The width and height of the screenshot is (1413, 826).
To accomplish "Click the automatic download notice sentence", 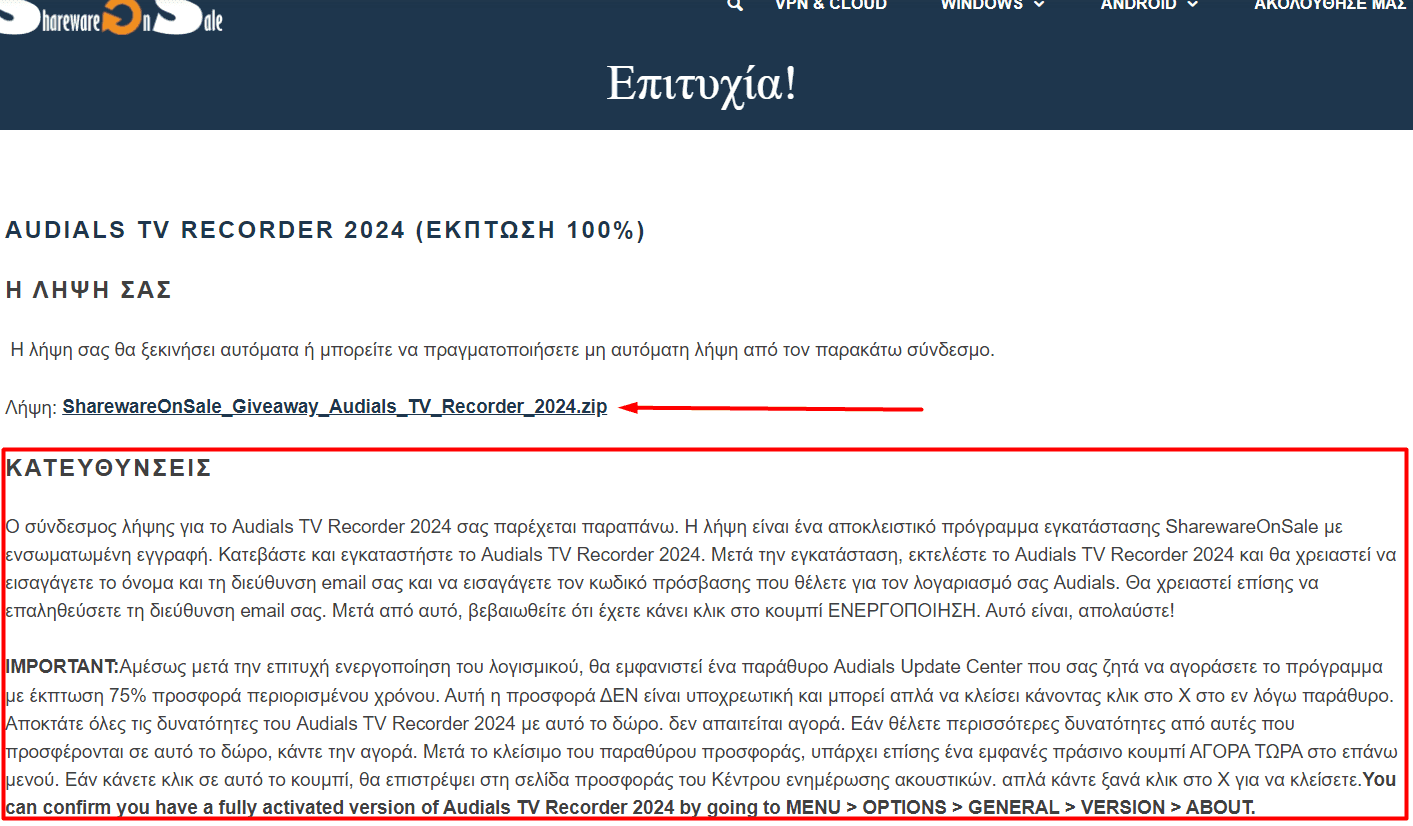I will [503, 350].
